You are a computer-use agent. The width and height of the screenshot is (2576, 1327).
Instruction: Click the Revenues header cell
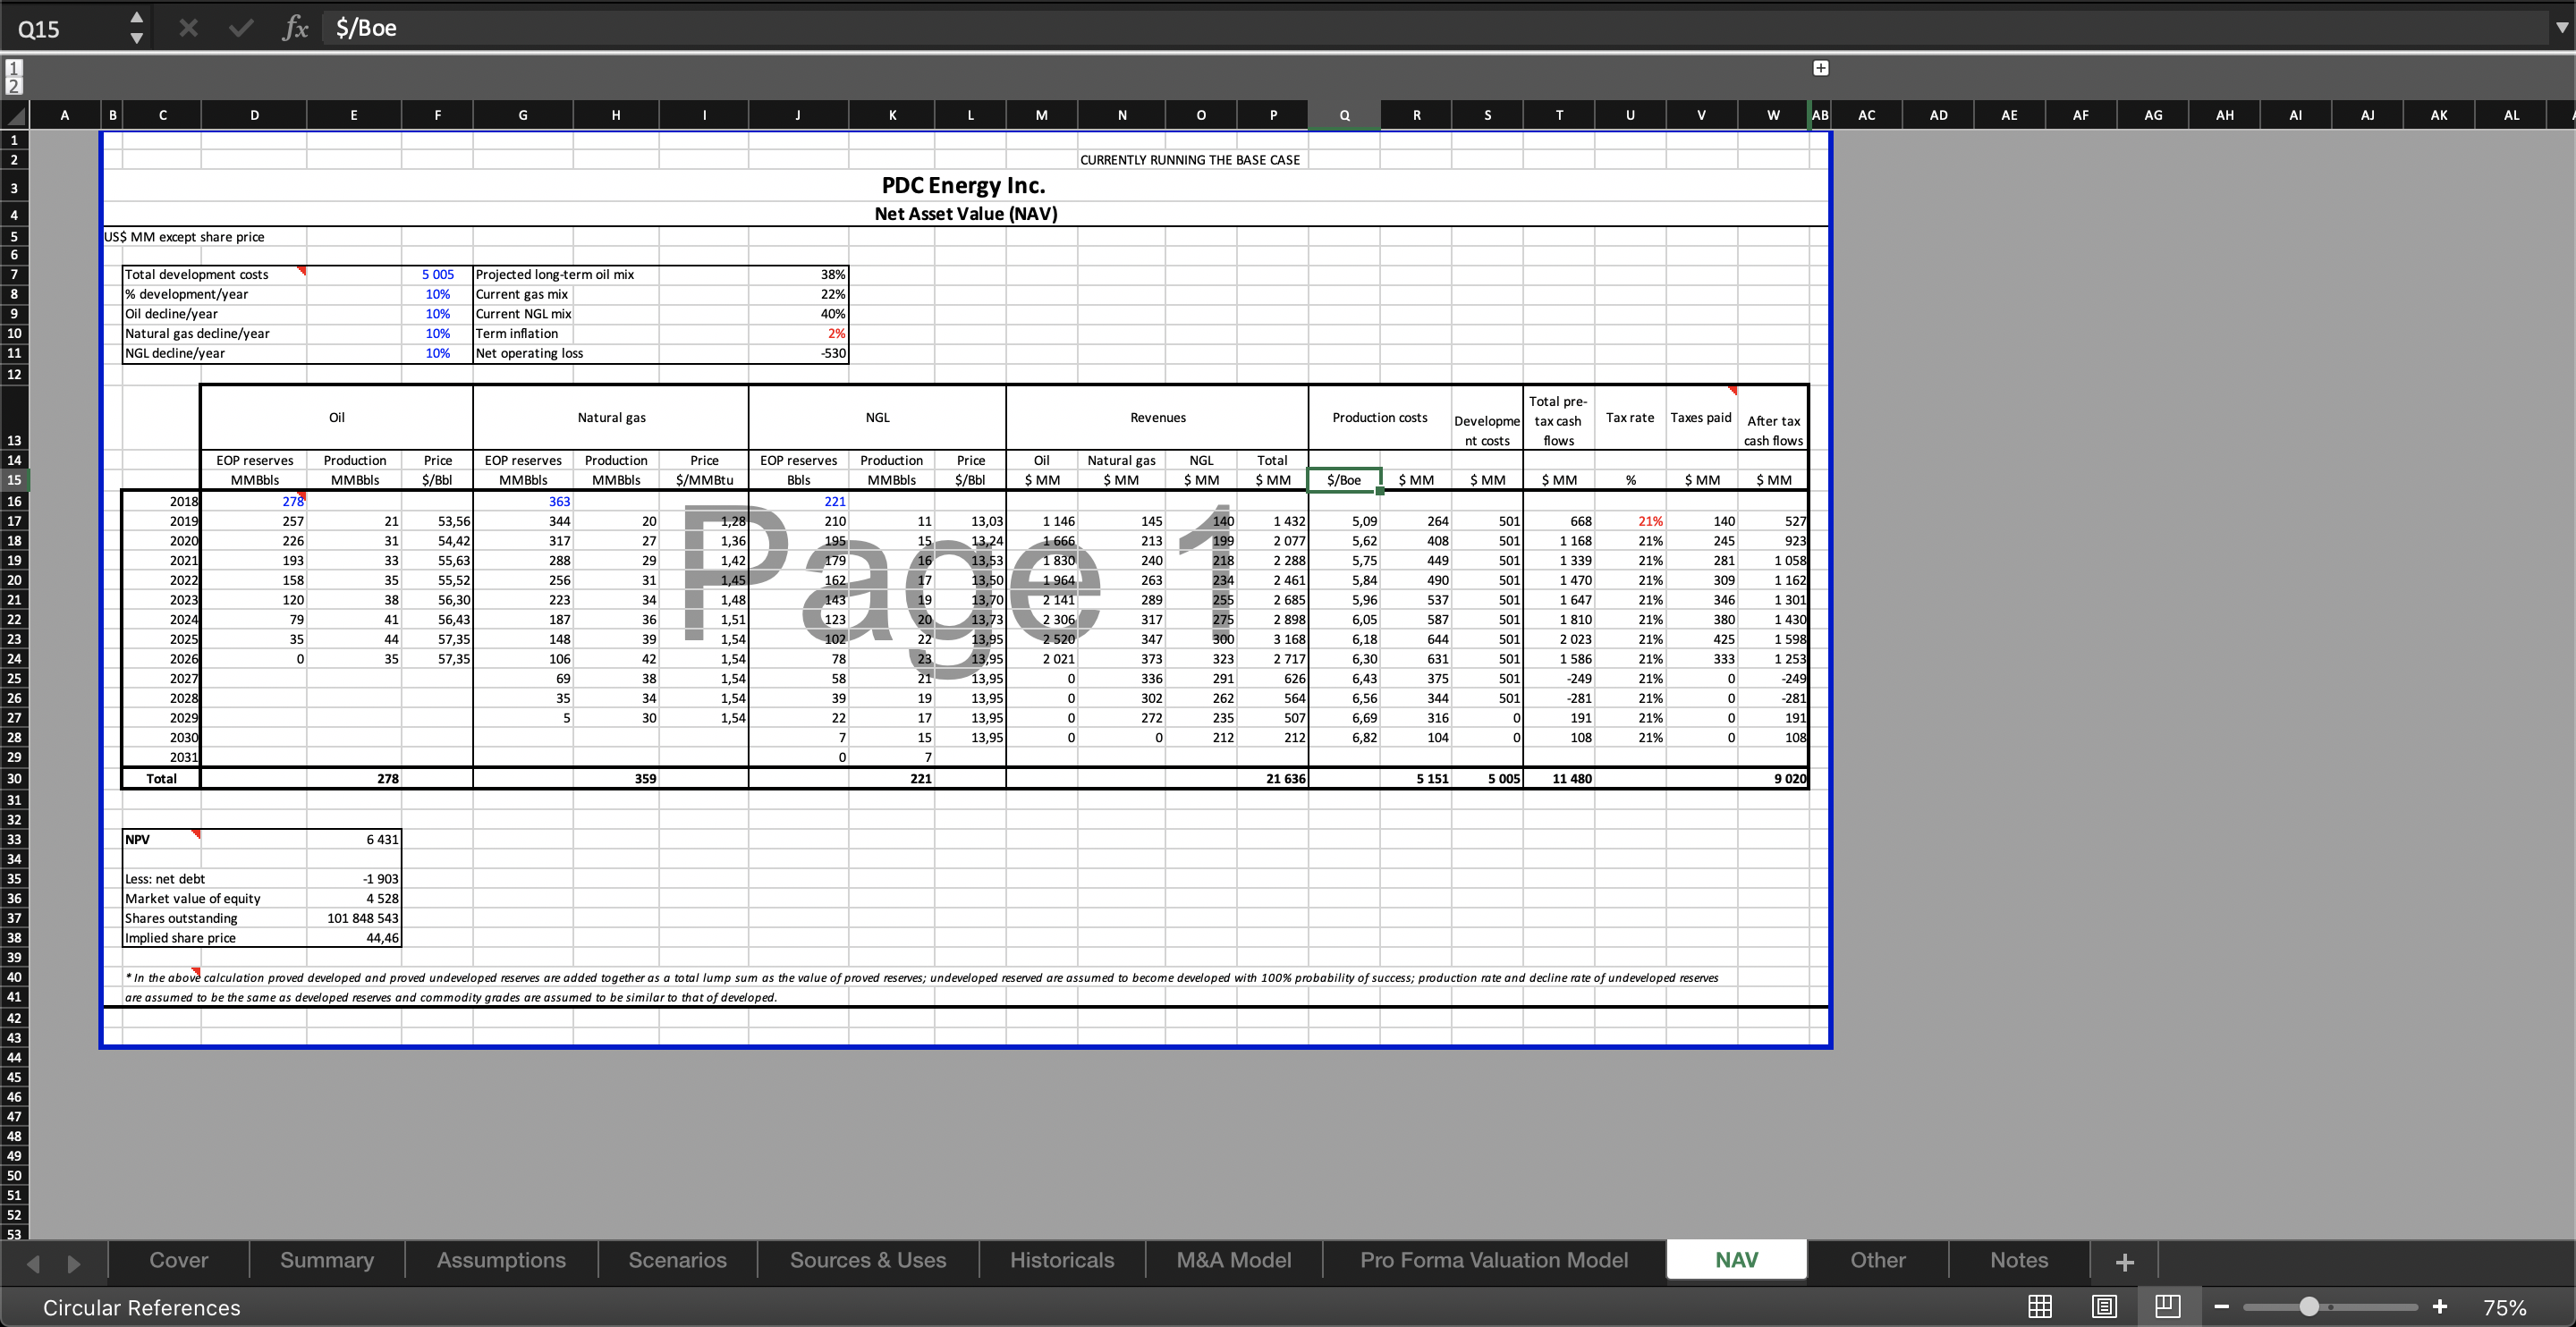point(1158,418)
